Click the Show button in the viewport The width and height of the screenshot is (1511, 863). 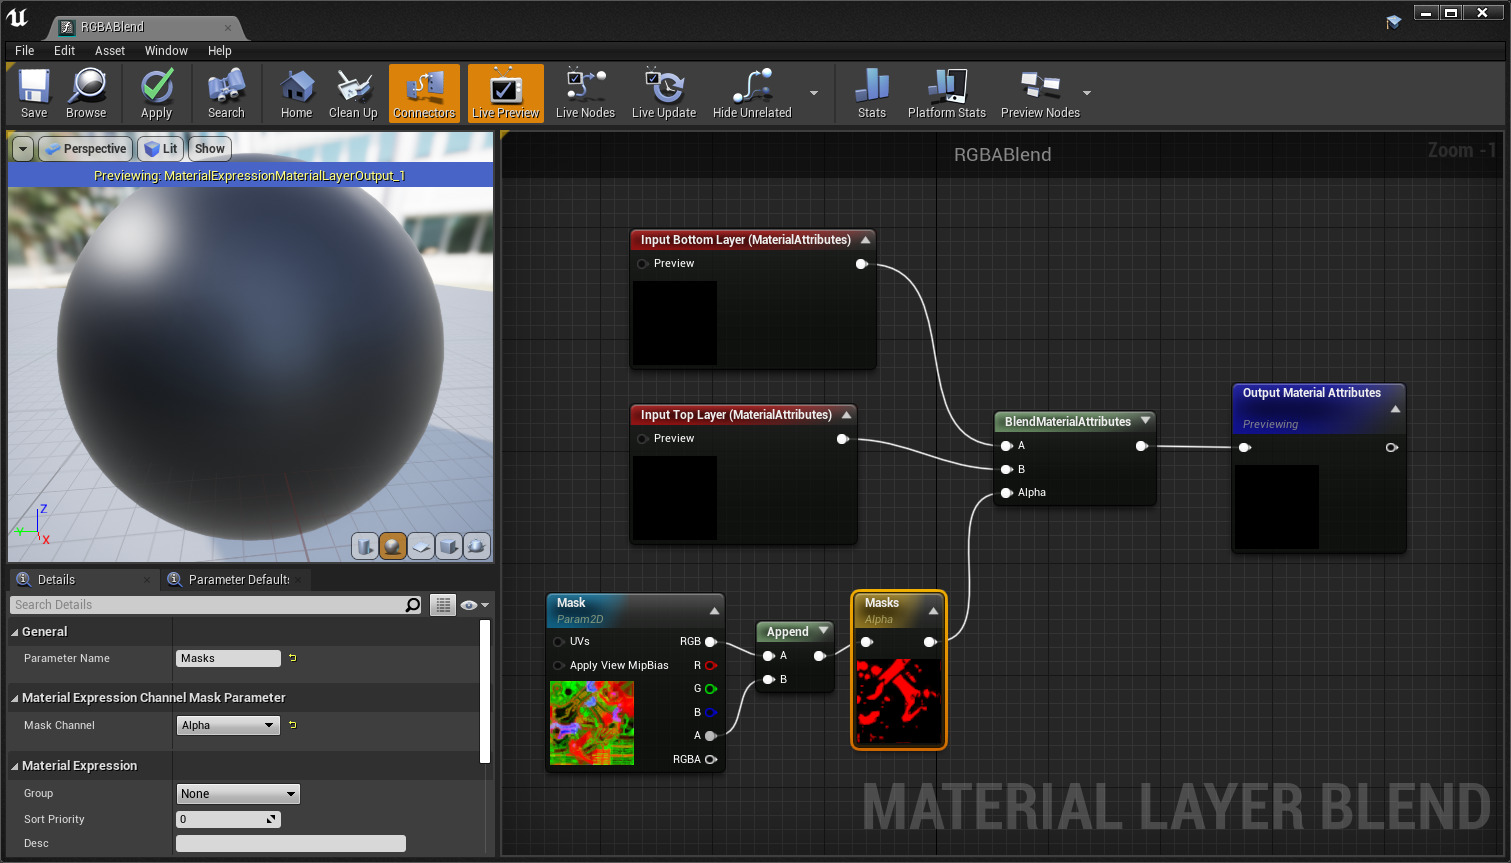click(209, 148)
